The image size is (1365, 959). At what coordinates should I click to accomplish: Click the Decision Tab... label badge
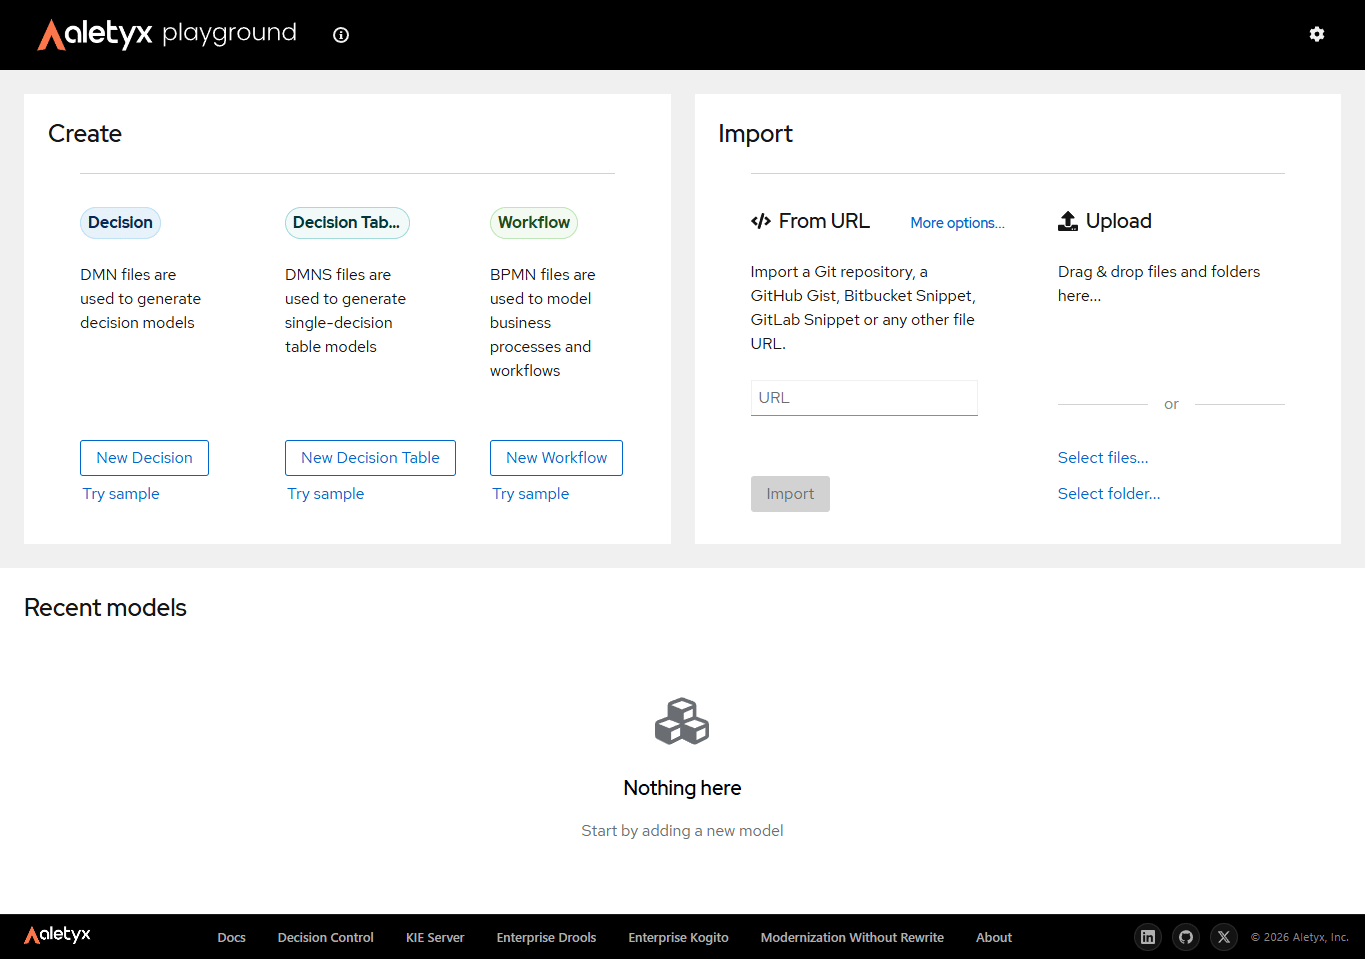coord(347,223)
